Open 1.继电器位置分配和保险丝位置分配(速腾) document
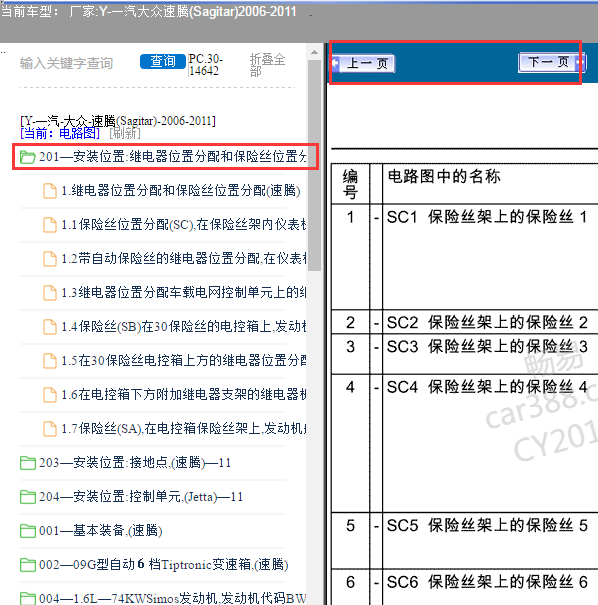This screenshot has height=605, width=598. tap(181, 191)
